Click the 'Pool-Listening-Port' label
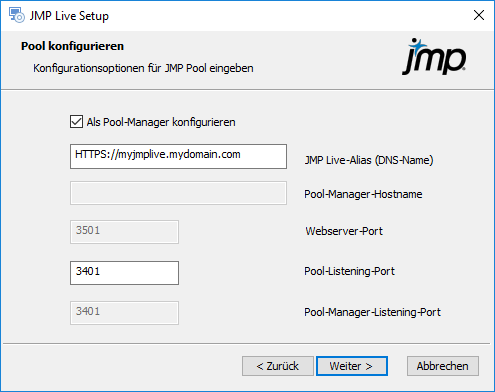Screen dimensions: 495x392 (x=349, y=271)
